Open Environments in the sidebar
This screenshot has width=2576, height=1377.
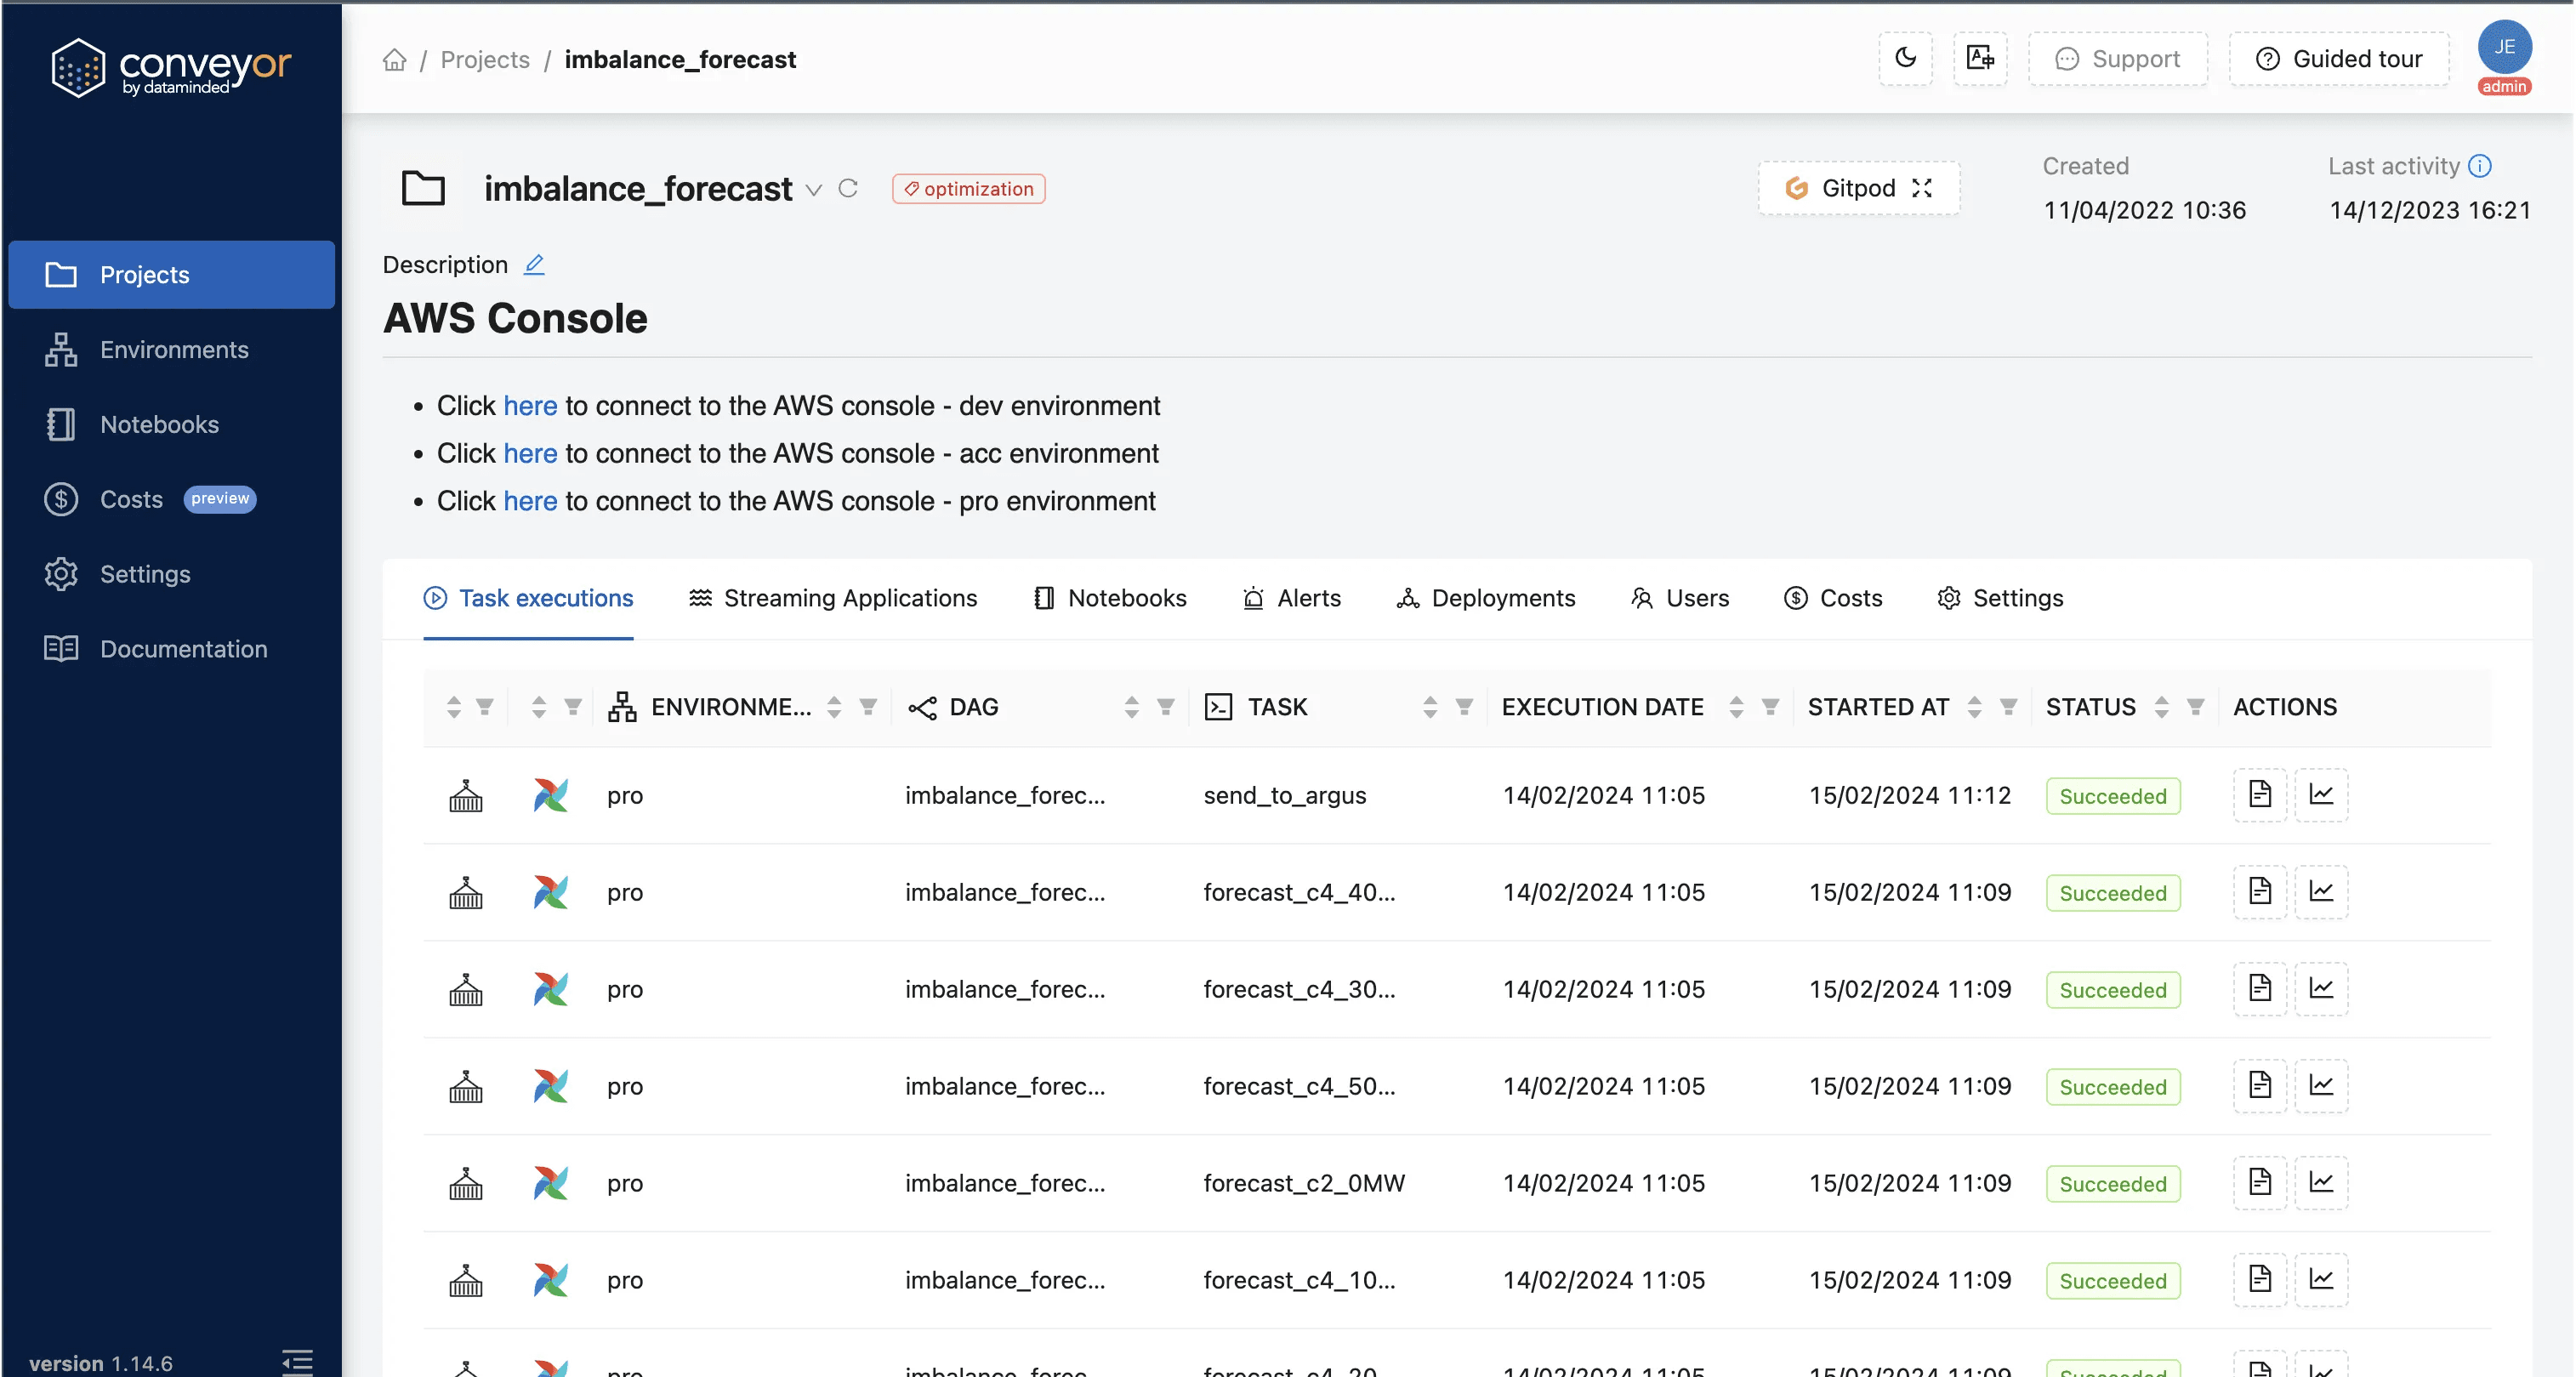(174, 350)
